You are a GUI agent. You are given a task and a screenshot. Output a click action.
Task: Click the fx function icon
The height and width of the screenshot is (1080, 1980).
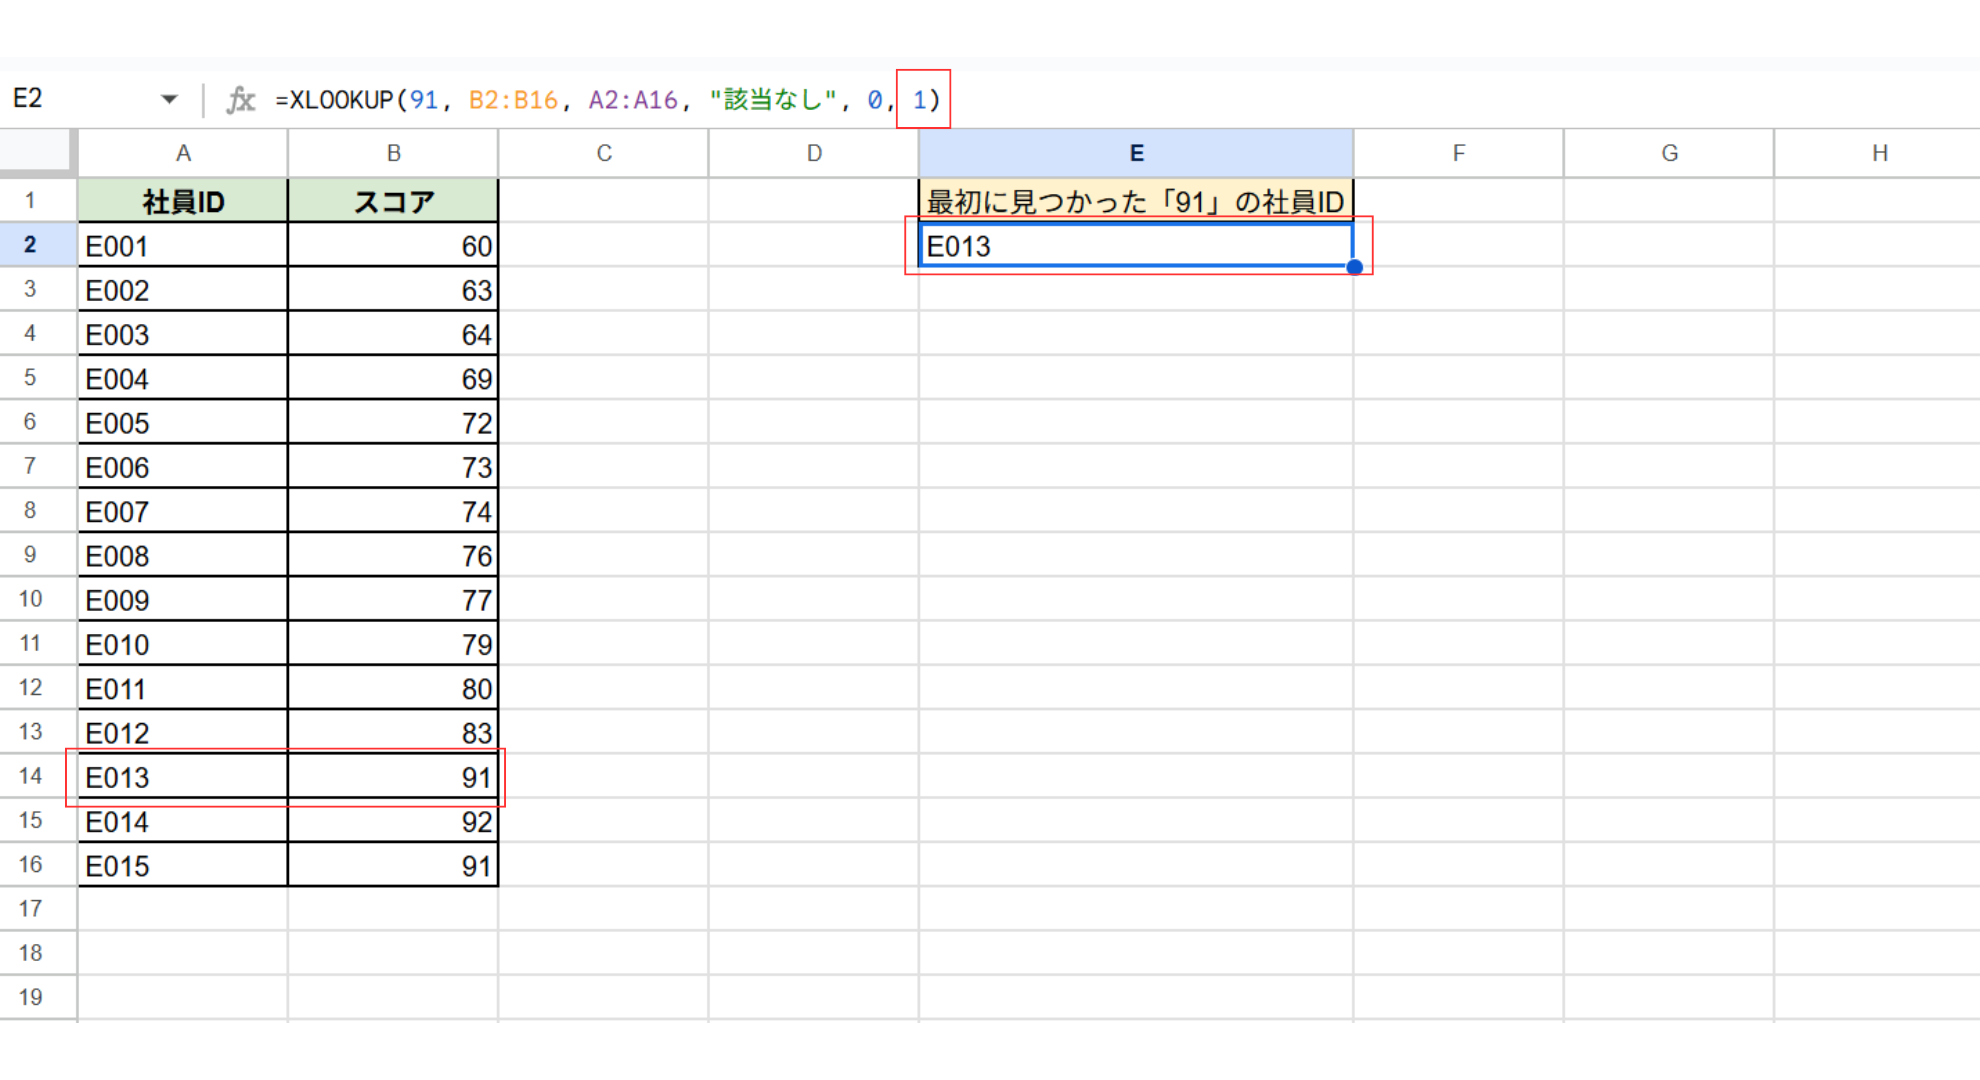(240, 100)
